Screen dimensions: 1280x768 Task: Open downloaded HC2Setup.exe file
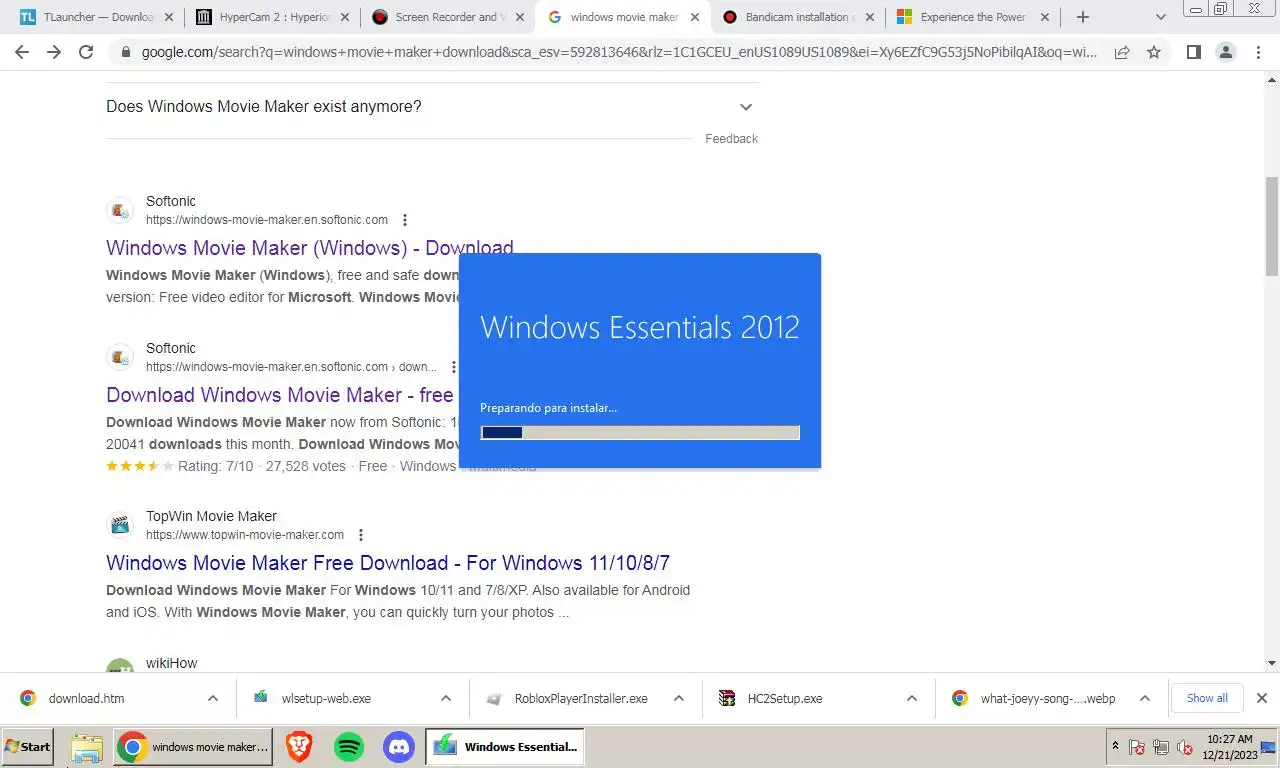click(x=785, y=698)
